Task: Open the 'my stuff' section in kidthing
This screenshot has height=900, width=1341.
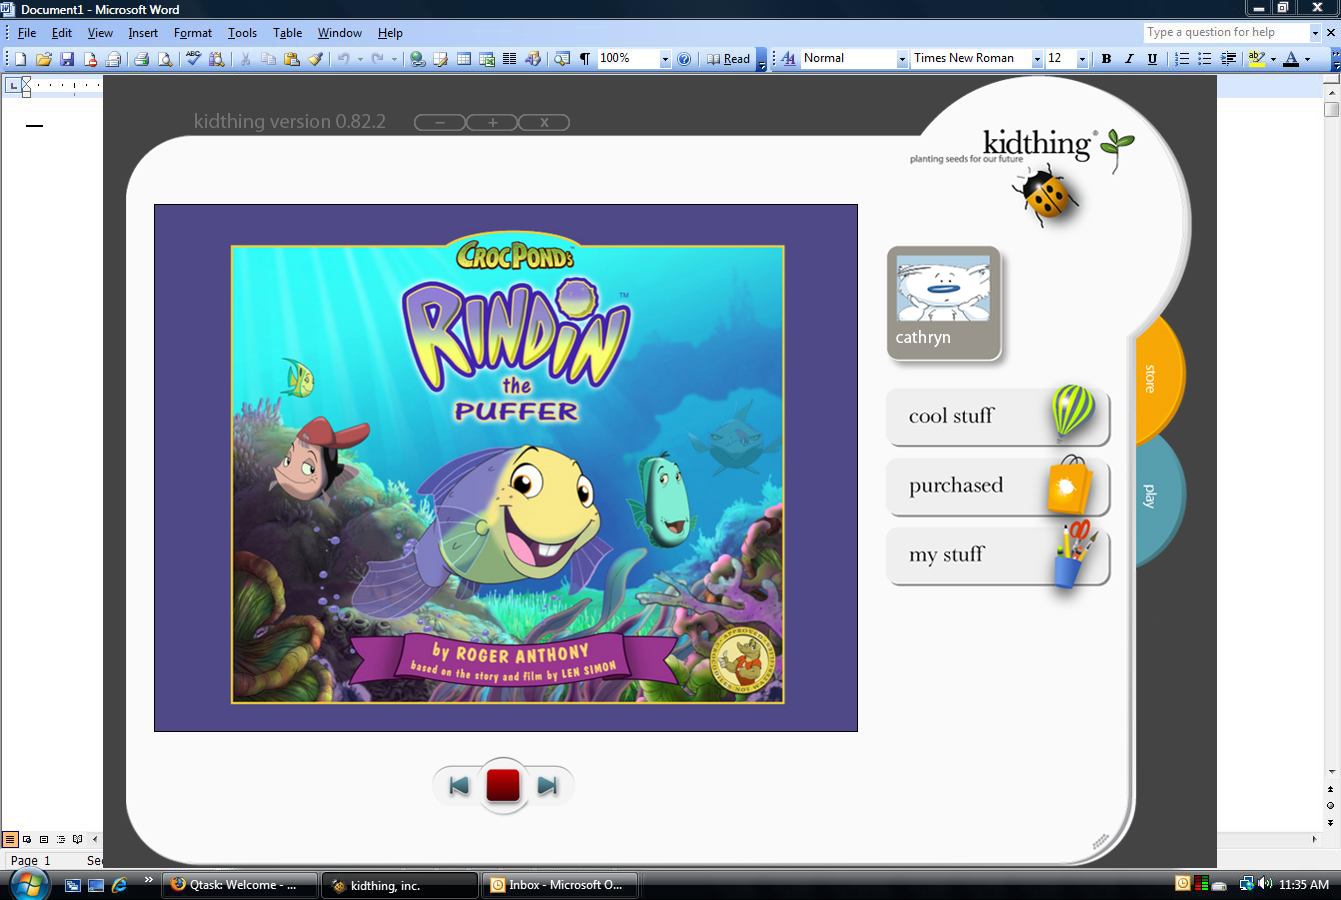Action: pos(998,555)
